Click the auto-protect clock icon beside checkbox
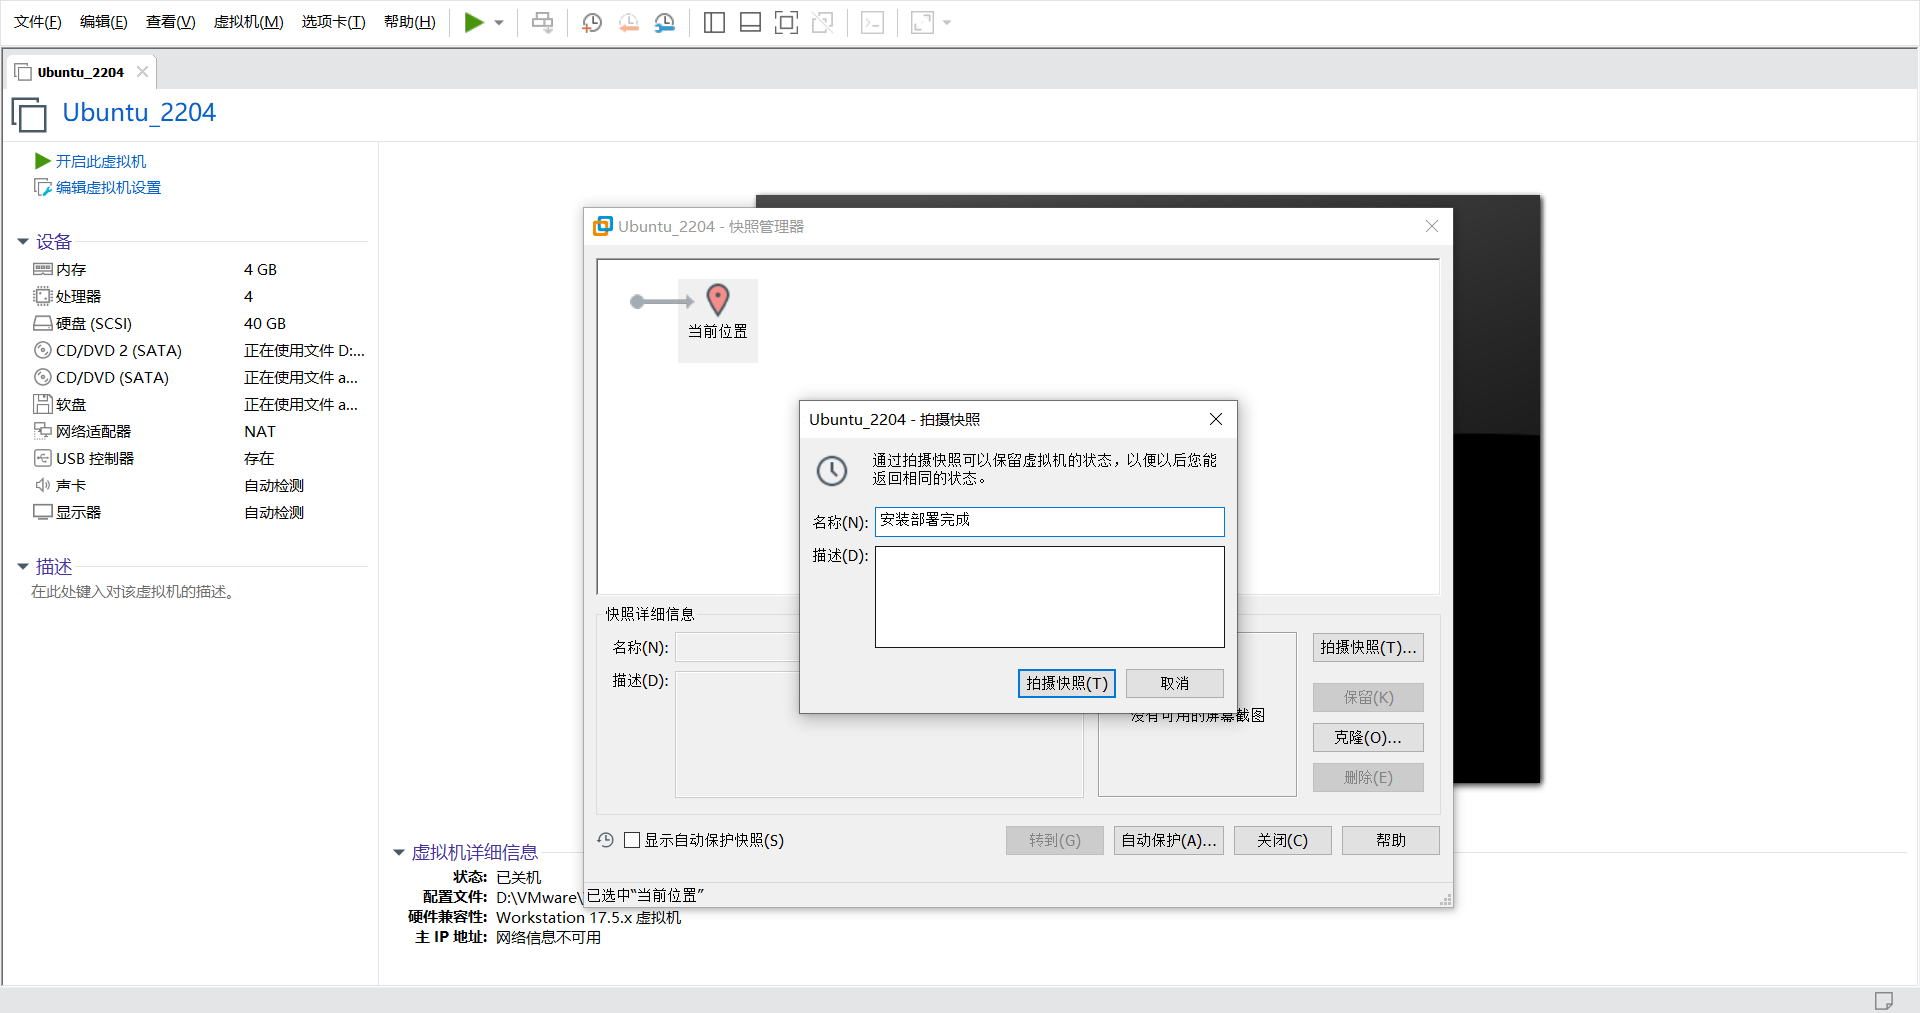This screenshot has width=1920, height=1013. click(x=605, y=840)
